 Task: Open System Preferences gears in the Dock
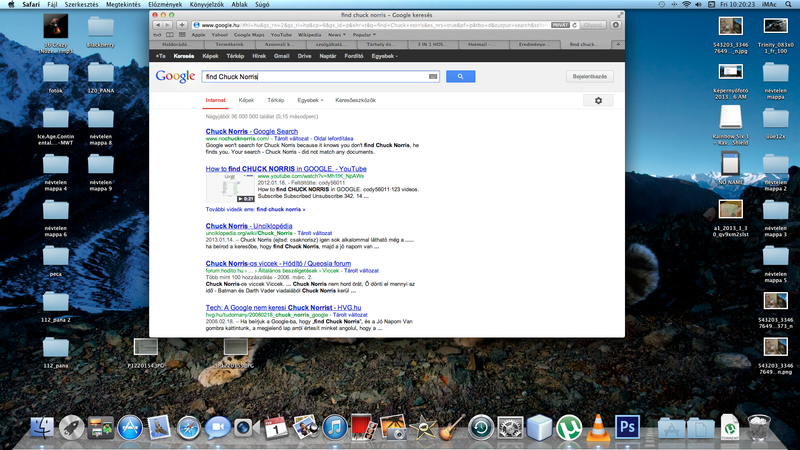click(510, 427)
